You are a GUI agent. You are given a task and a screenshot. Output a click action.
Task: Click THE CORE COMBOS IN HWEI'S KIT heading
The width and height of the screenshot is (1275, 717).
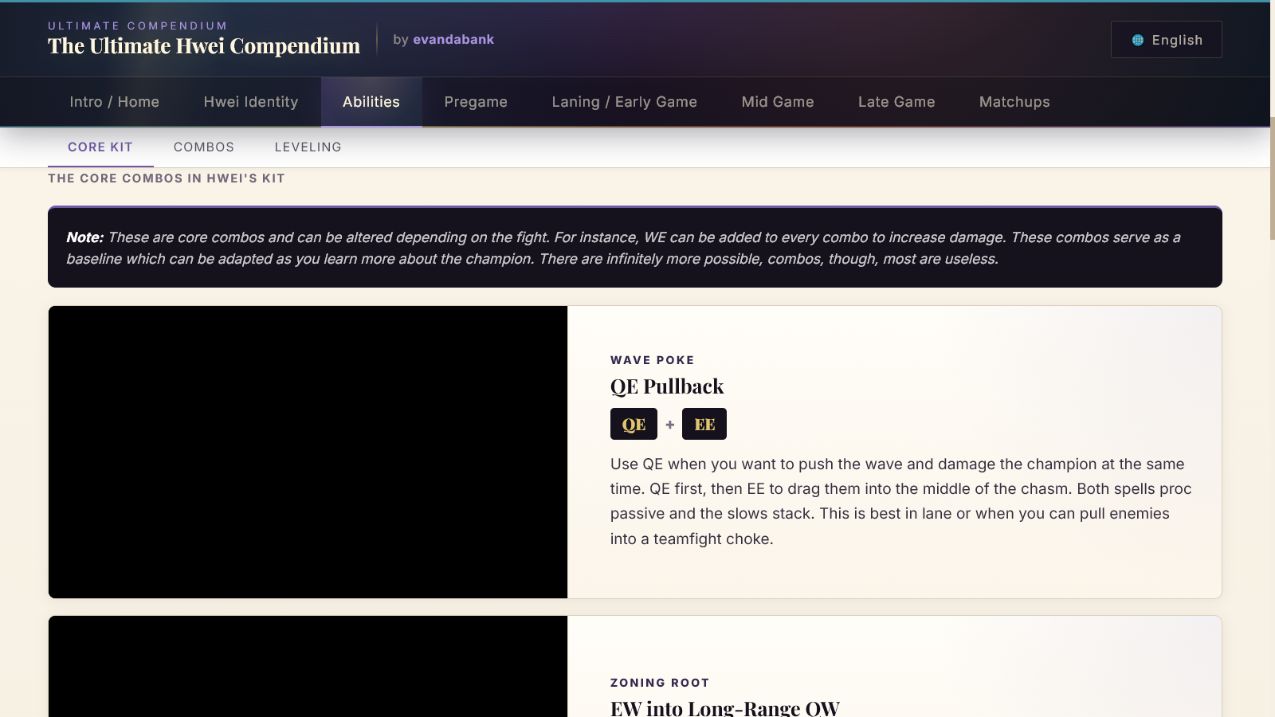pos(167,178)
